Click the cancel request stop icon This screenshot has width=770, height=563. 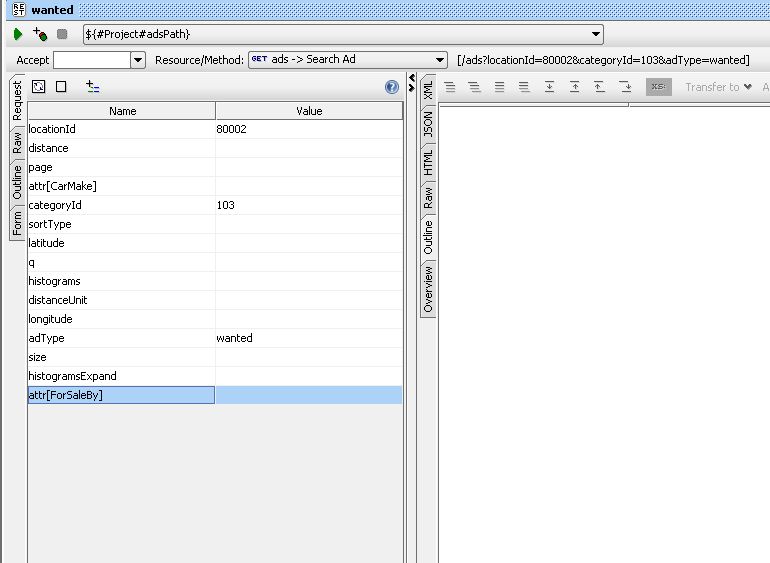click(62, 34)
